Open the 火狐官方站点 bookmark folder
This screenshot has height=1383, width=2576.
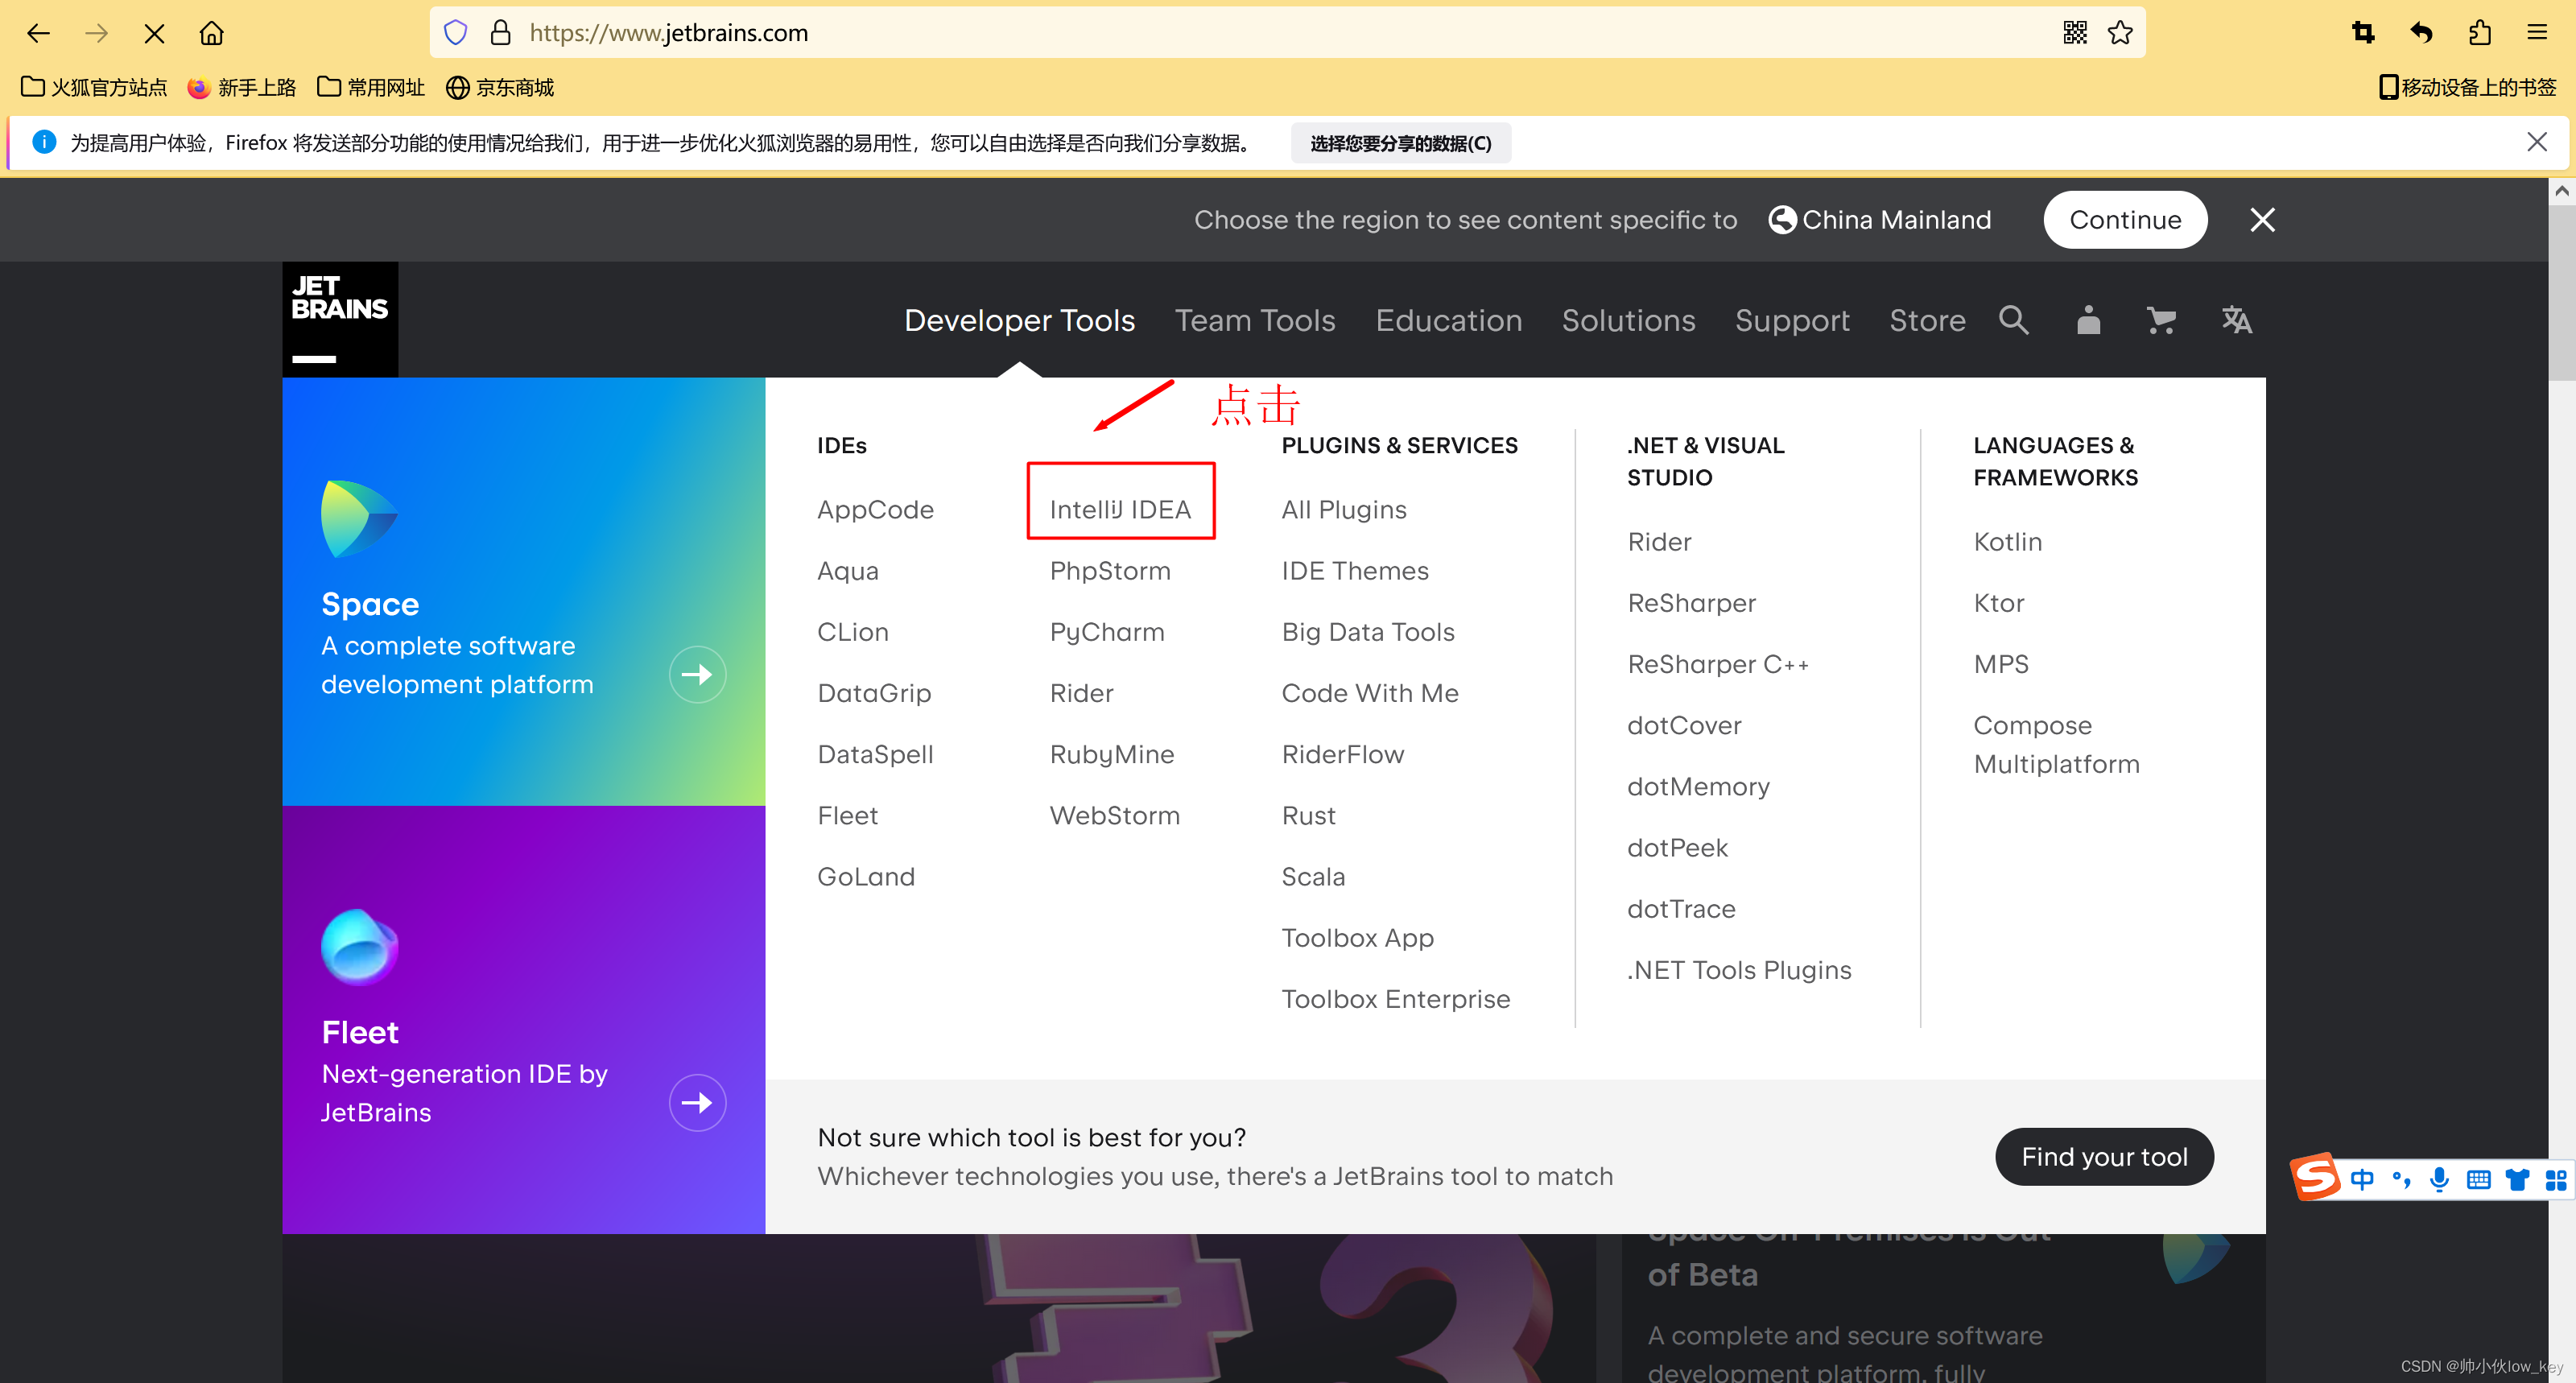[94, 88]
